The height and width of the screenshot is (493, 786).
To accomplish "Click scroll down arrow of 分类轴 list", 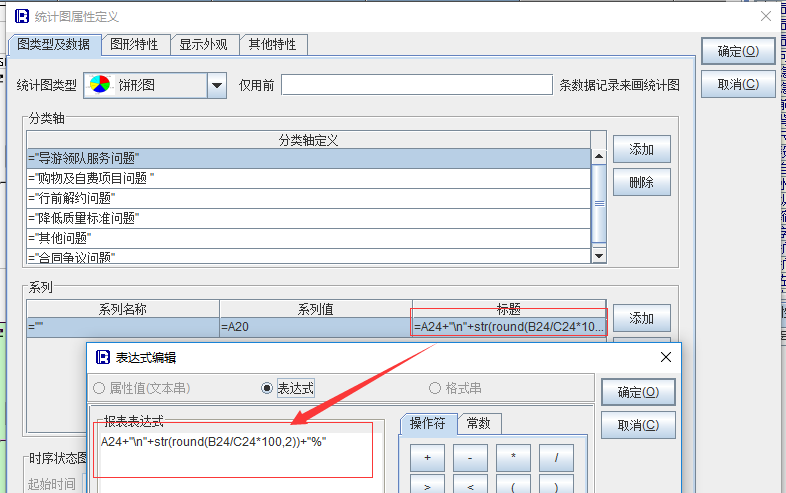I will 599,255.
